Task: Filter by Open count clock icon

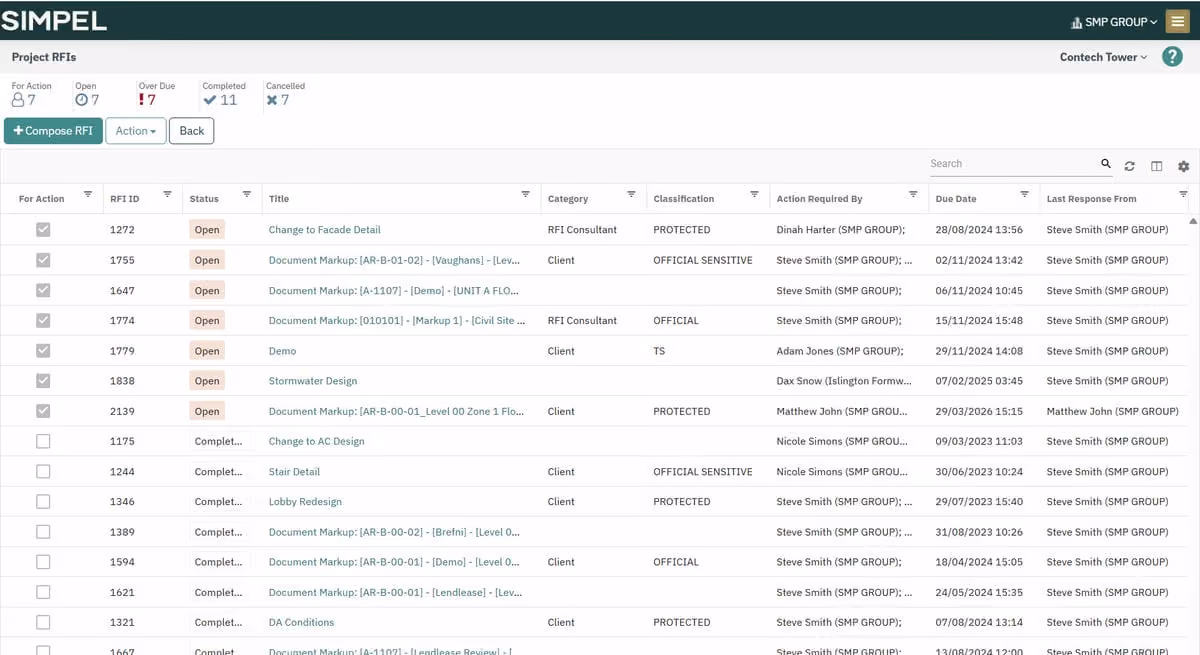Action: tap(81, 100)
